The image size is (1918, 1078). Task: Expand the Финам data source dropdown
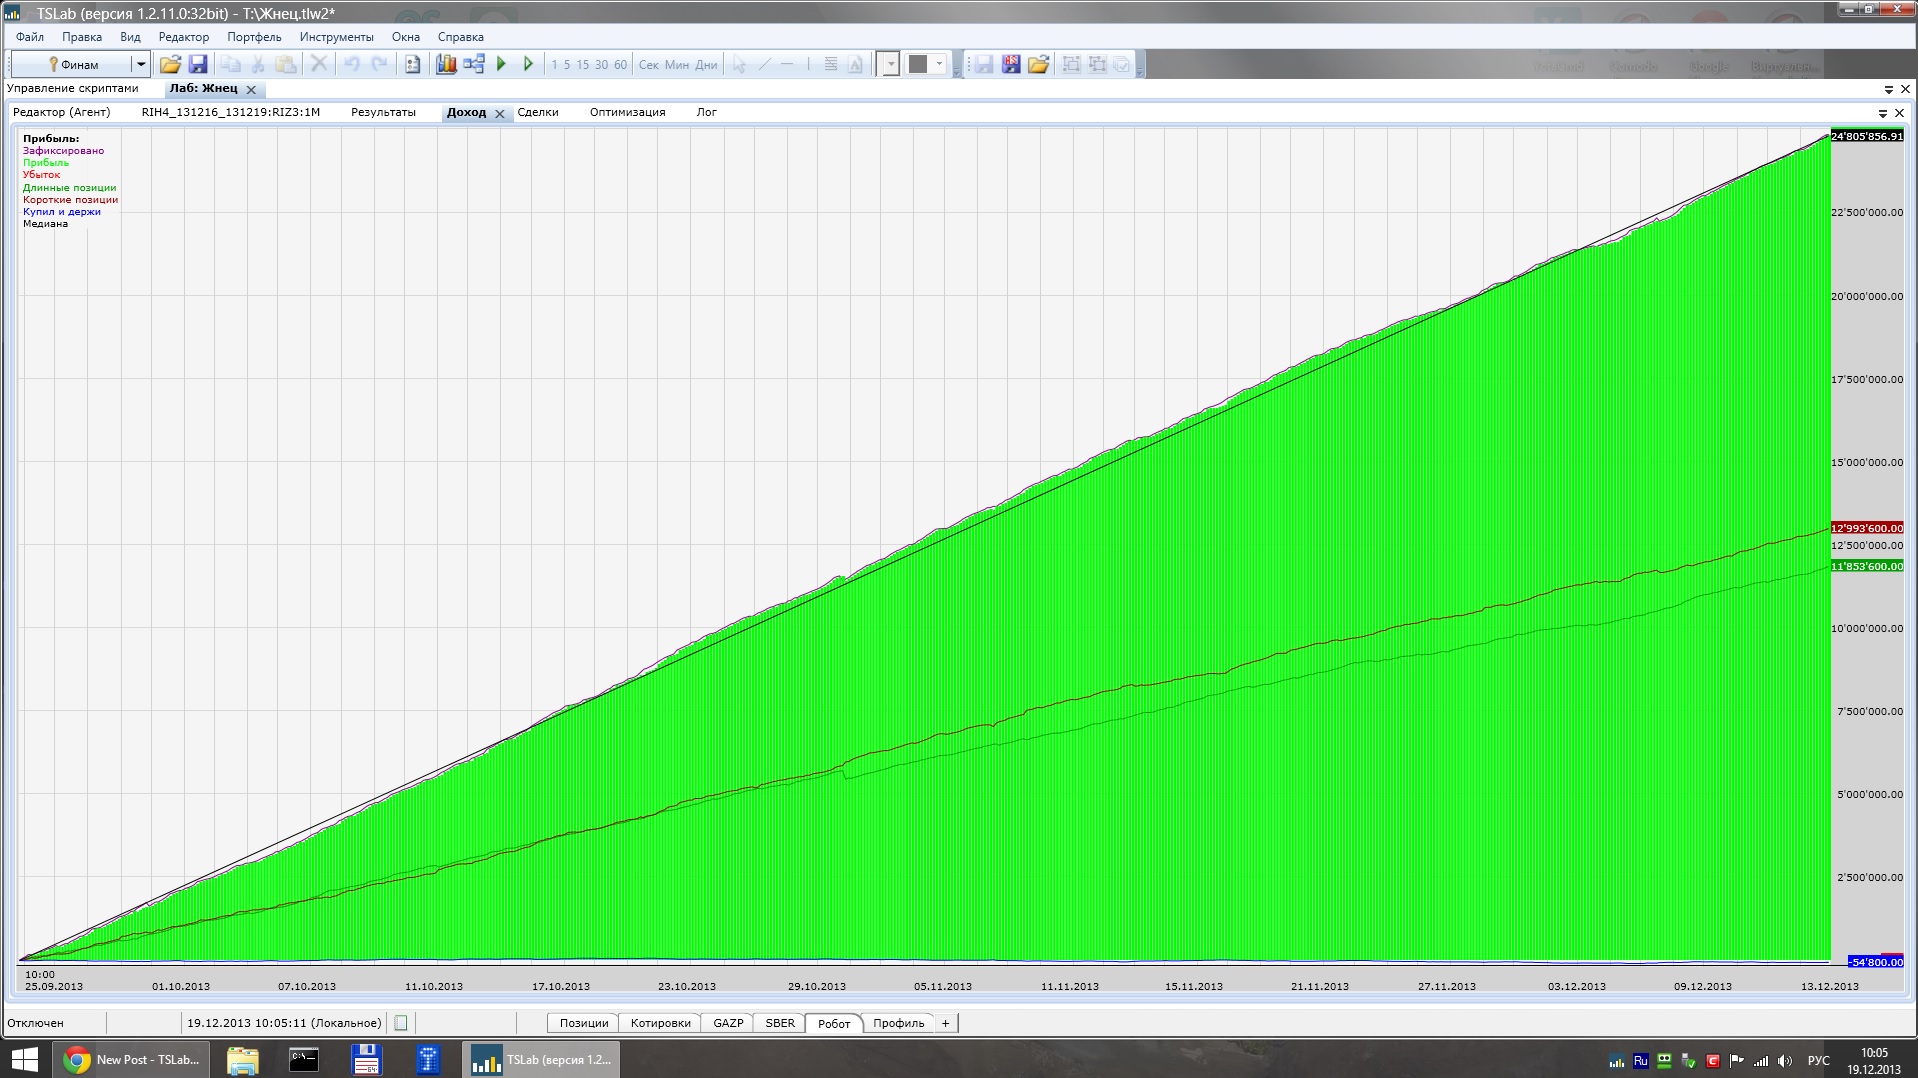click(x=141, y=65)
